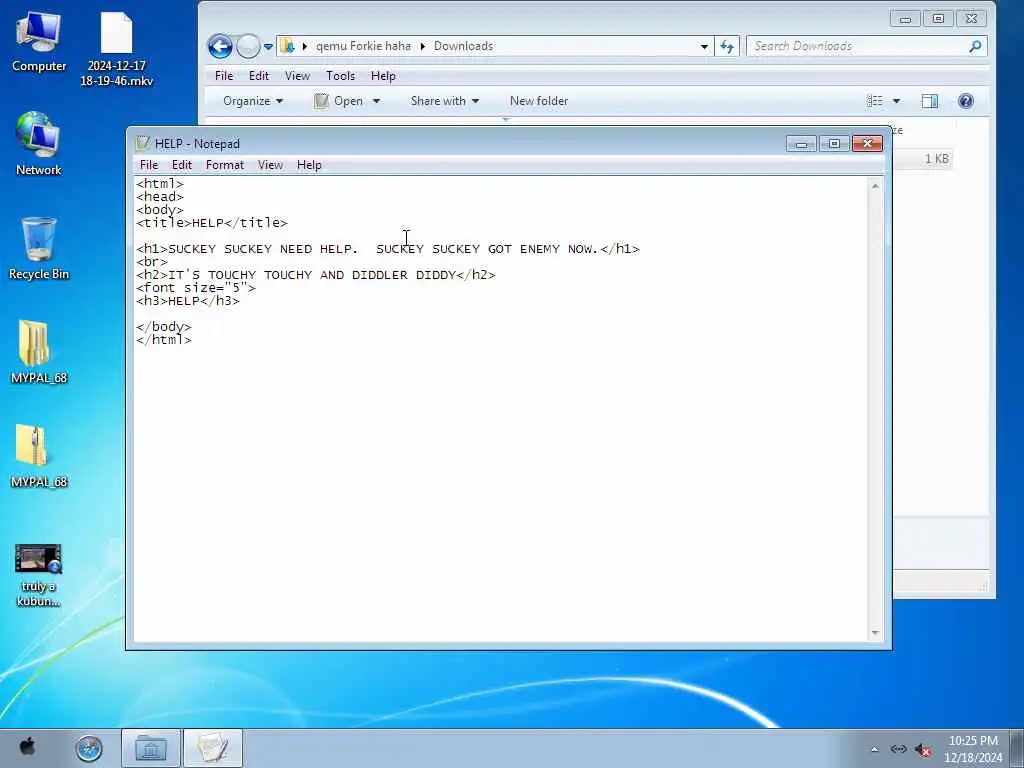Open Notepad's File menu

point(149,165)
